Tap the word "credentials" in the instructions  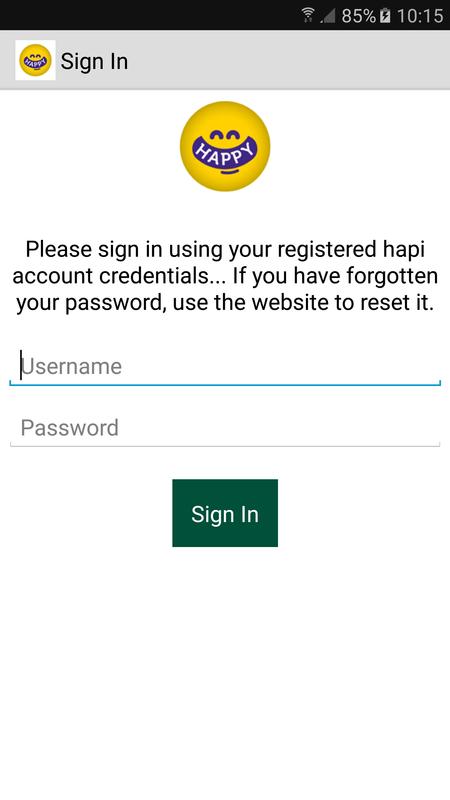[161, 277]
